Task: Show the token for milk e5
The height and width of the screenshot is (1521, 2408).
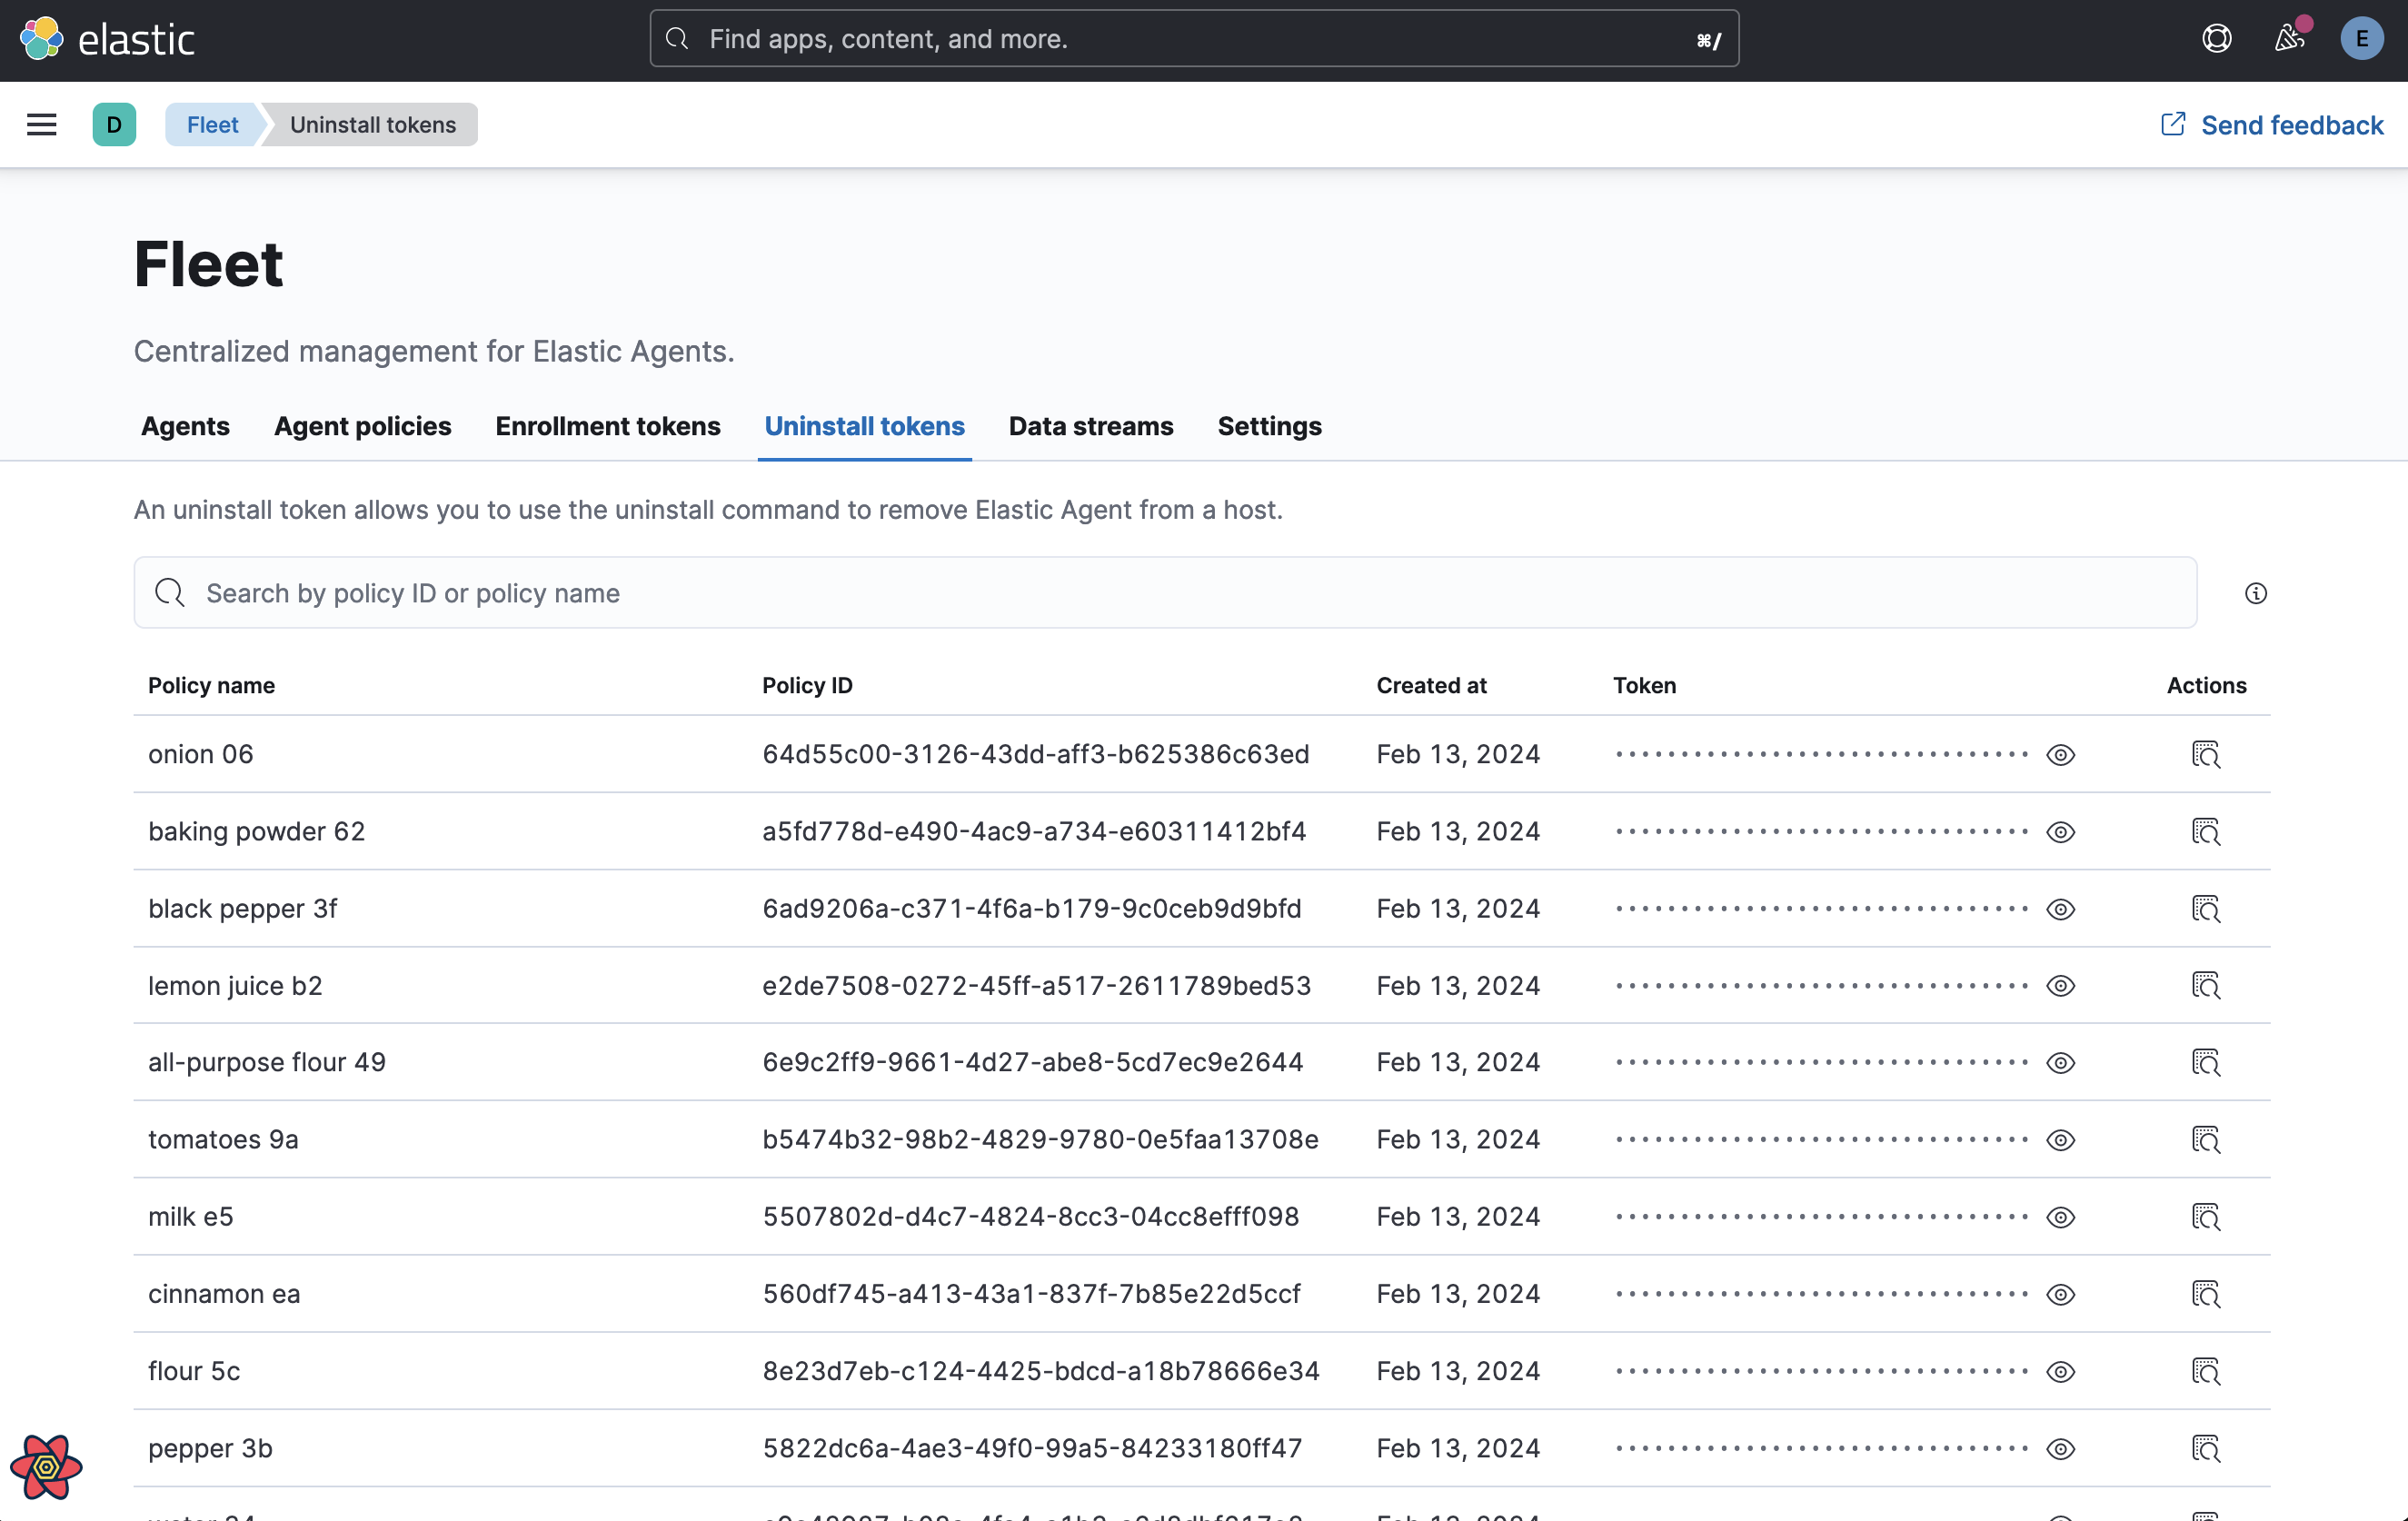Action: click(2060, 1216)
